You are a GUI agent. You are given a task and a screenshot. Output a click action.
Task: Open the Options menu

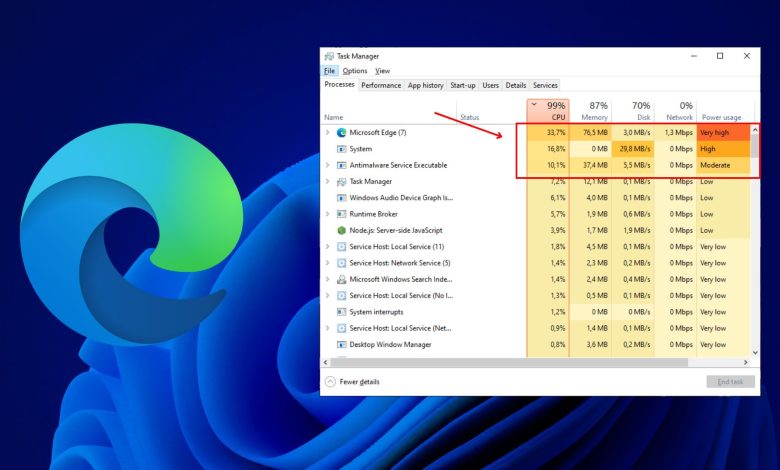coord(355,71)
